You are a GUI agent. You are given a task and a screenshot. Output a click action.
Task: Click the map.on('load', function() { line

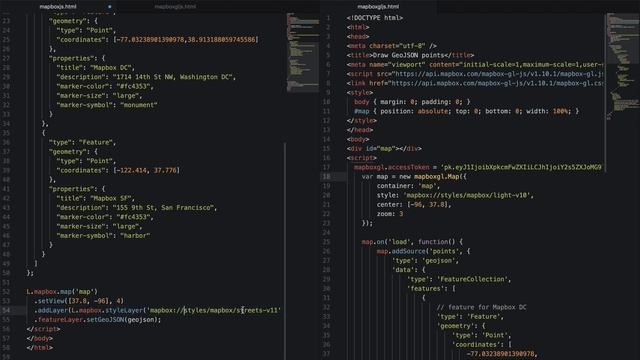pyautogui.click(x=412, y=242)
